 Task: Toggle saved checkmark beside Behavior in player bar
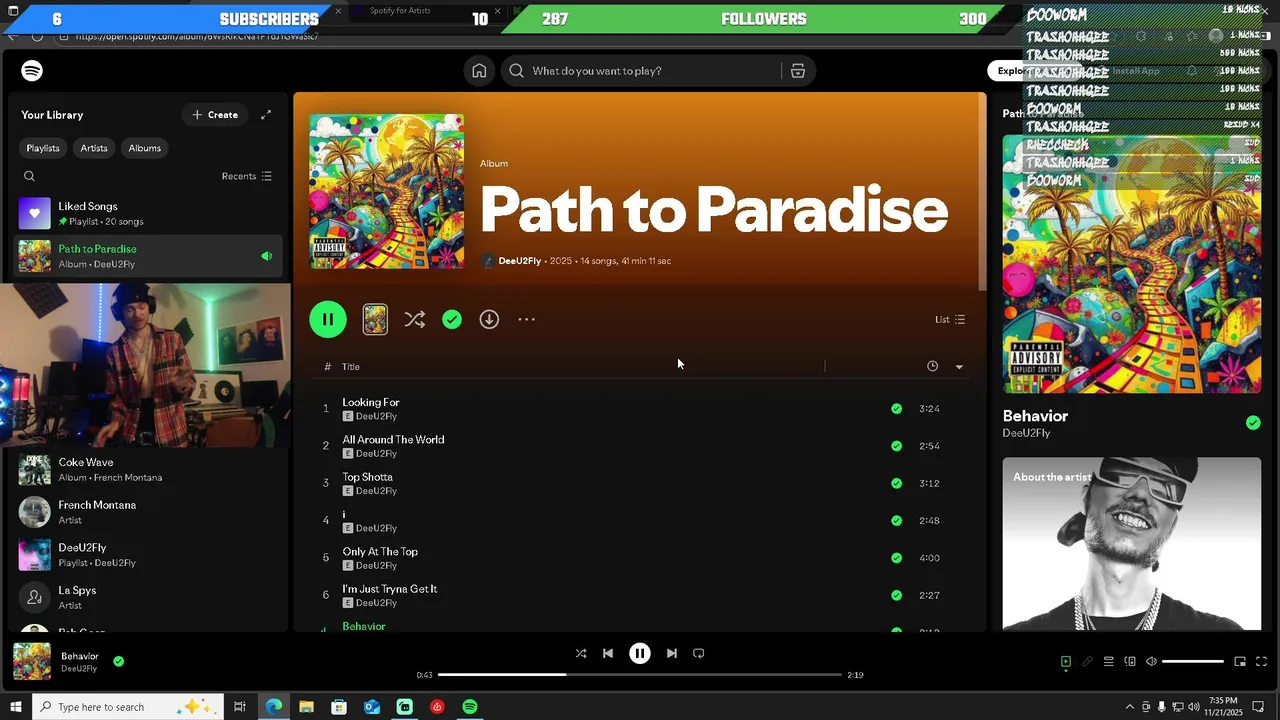click(118, 661)
